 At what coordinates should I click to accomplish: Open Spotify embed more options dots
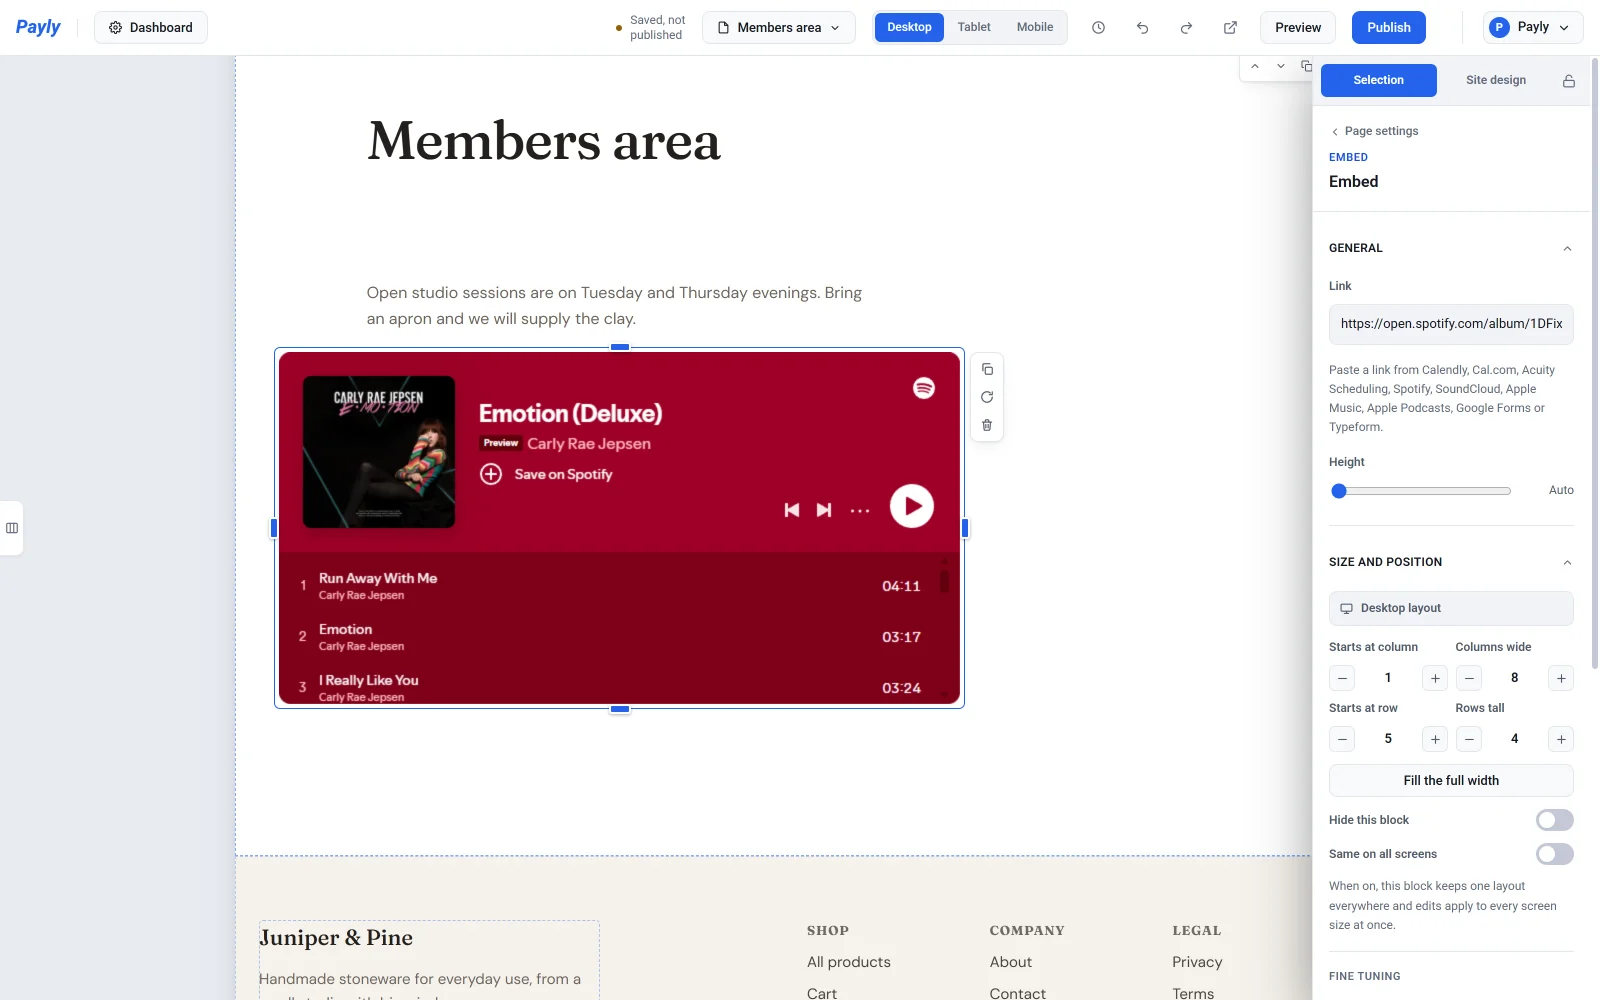pyautogui.click(x=860, y=510)
